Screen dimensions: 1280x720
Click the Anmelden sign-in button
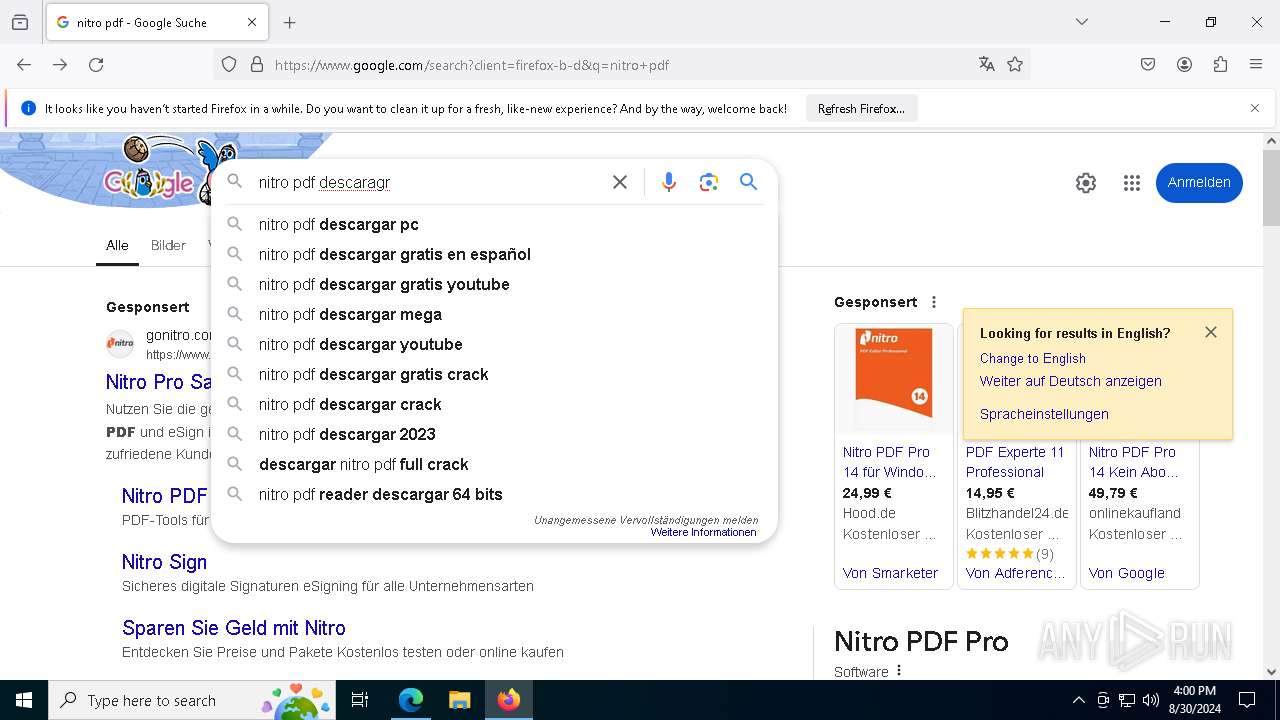click(1199, 182)
